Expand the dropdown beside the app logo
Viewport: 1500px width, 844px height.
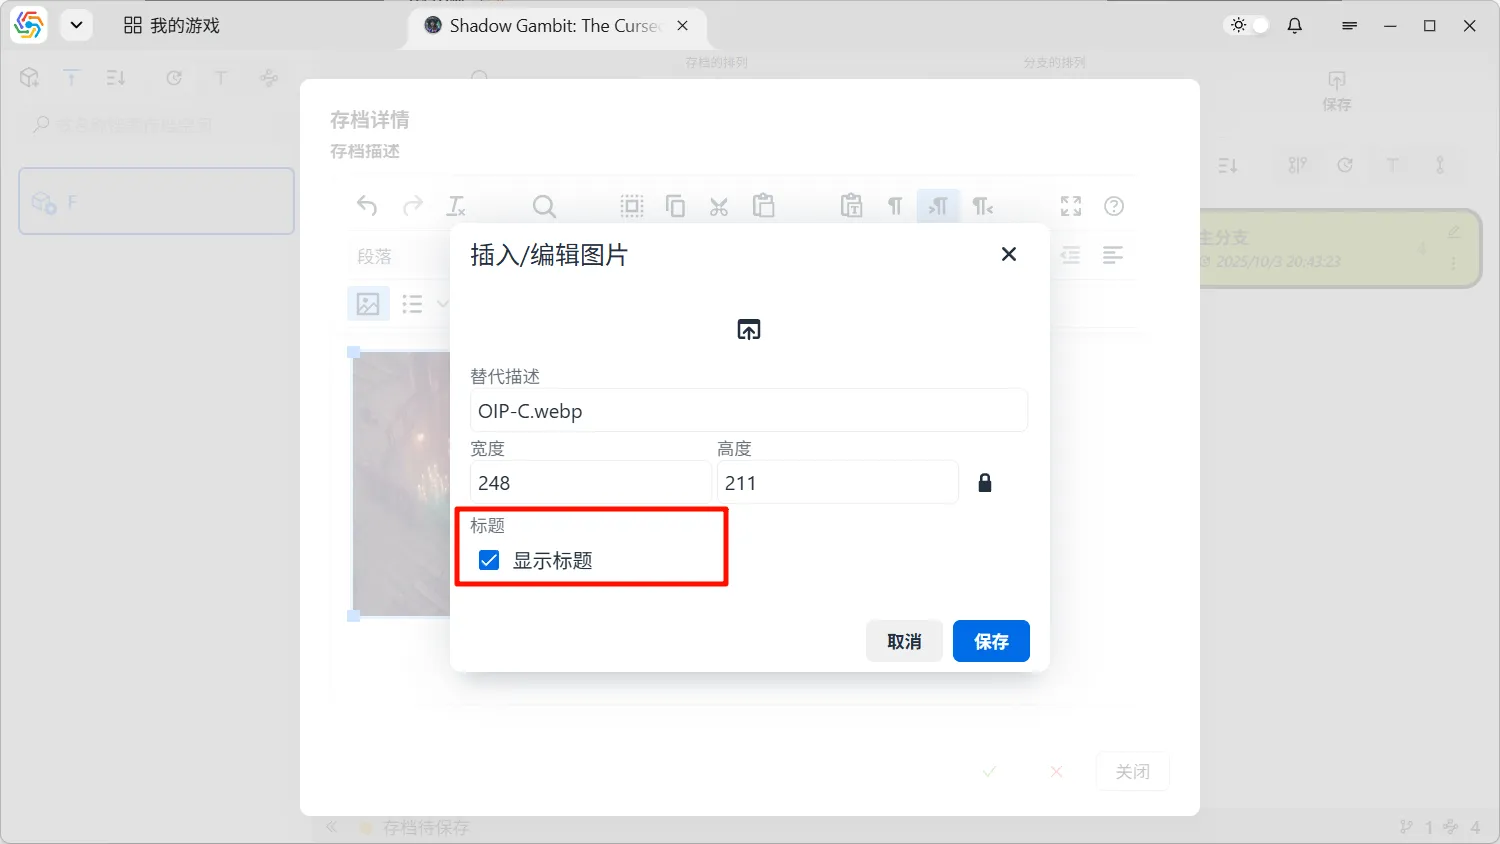pos(76,26)
